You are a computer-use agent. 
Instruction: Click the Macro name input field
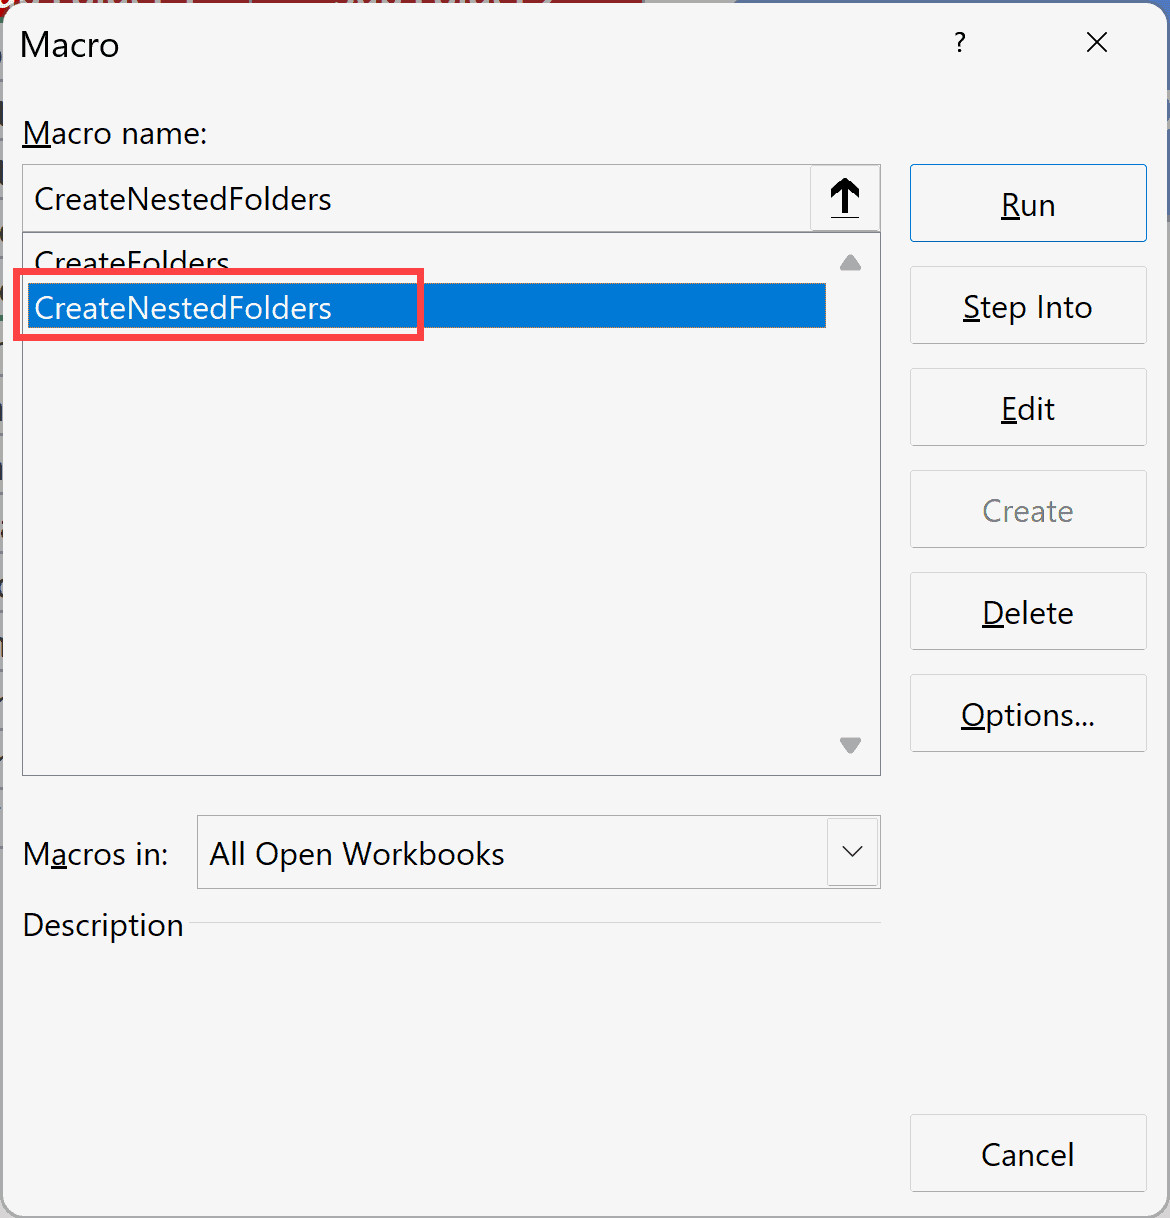400,198
